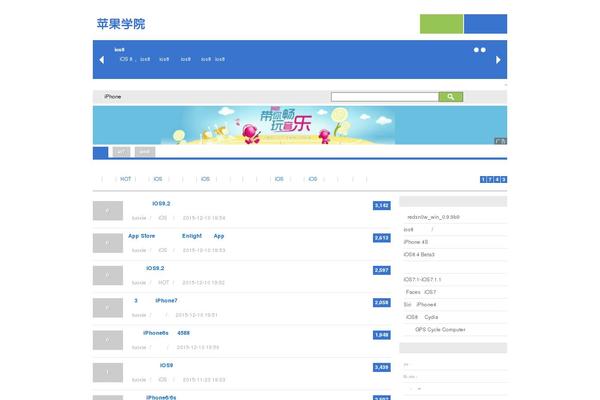This screenshot has width=600, height=400.
Task: Open the iOS9.2 article with 2,597 views
Action: [155, 268]
